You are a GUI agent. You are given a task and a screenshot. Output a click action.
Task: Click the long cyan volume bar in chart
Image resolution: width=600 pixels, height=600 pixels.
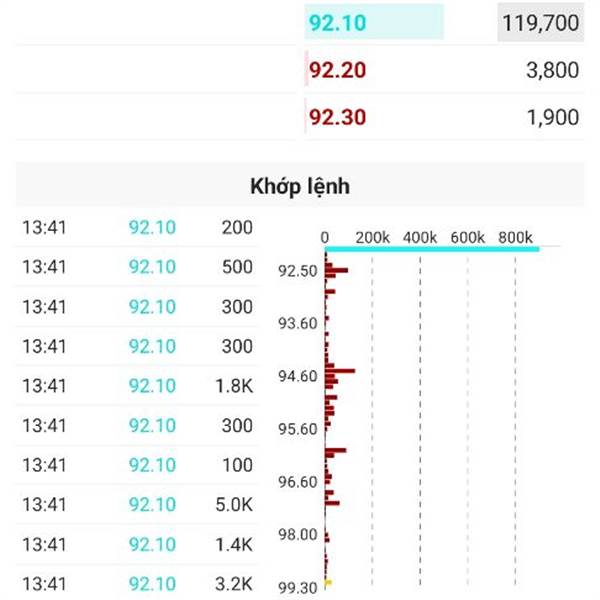click(x=432, y=248)
